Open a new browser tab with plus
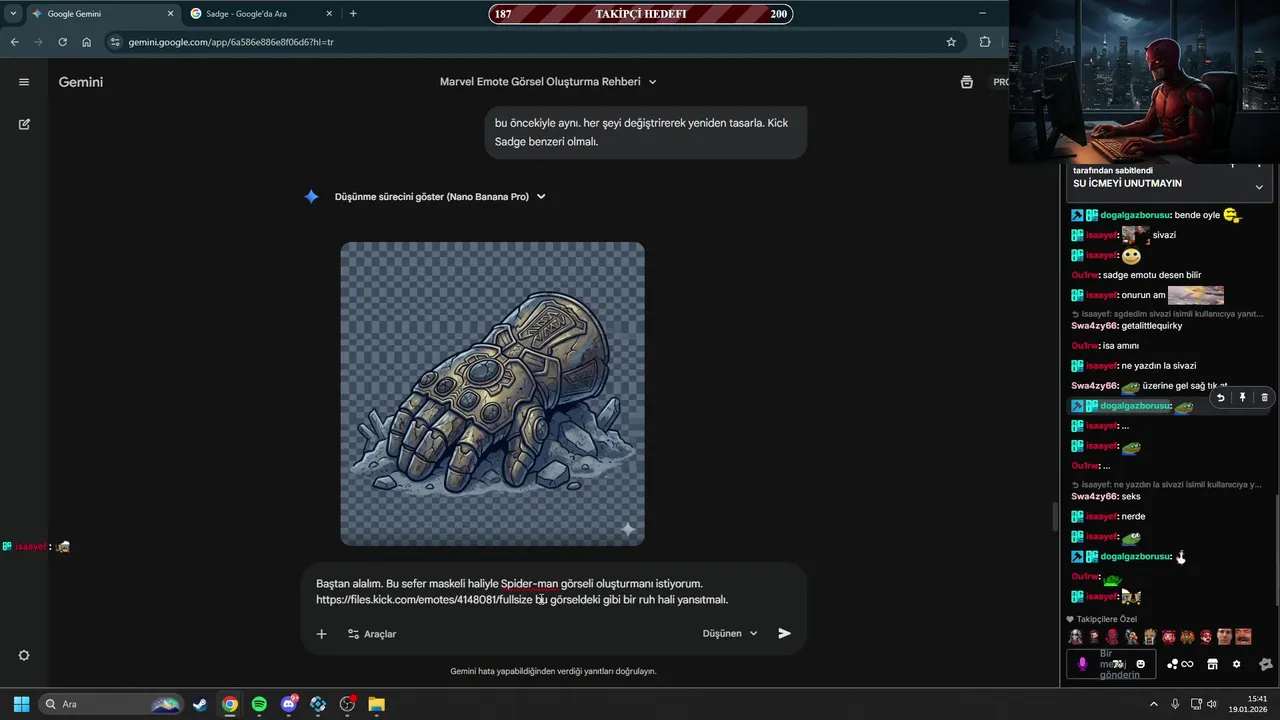The width and height of the screenshot is (1280, 720). click(x=353, y=14)
